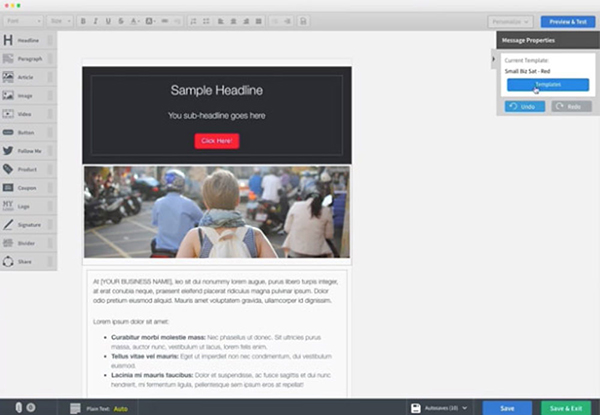Grab the Headline block drag handle
600x415 pixels.
coord(50,40)
